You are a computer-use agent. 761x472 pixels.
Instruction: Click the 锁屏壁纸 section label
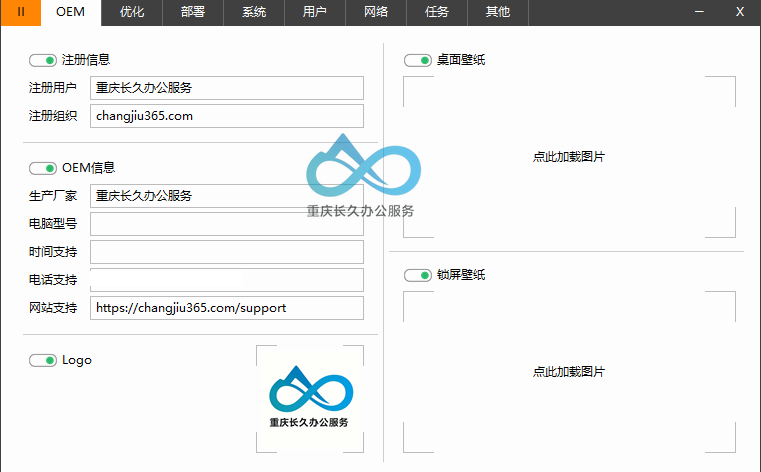tap(461, 275)
